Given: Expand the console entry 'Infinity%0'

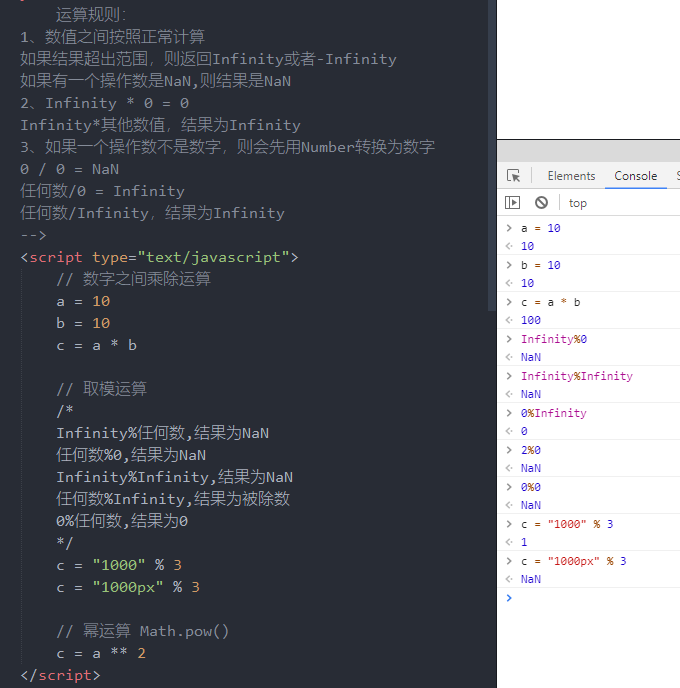Looking at the screenshot, I should click(509, 338).
